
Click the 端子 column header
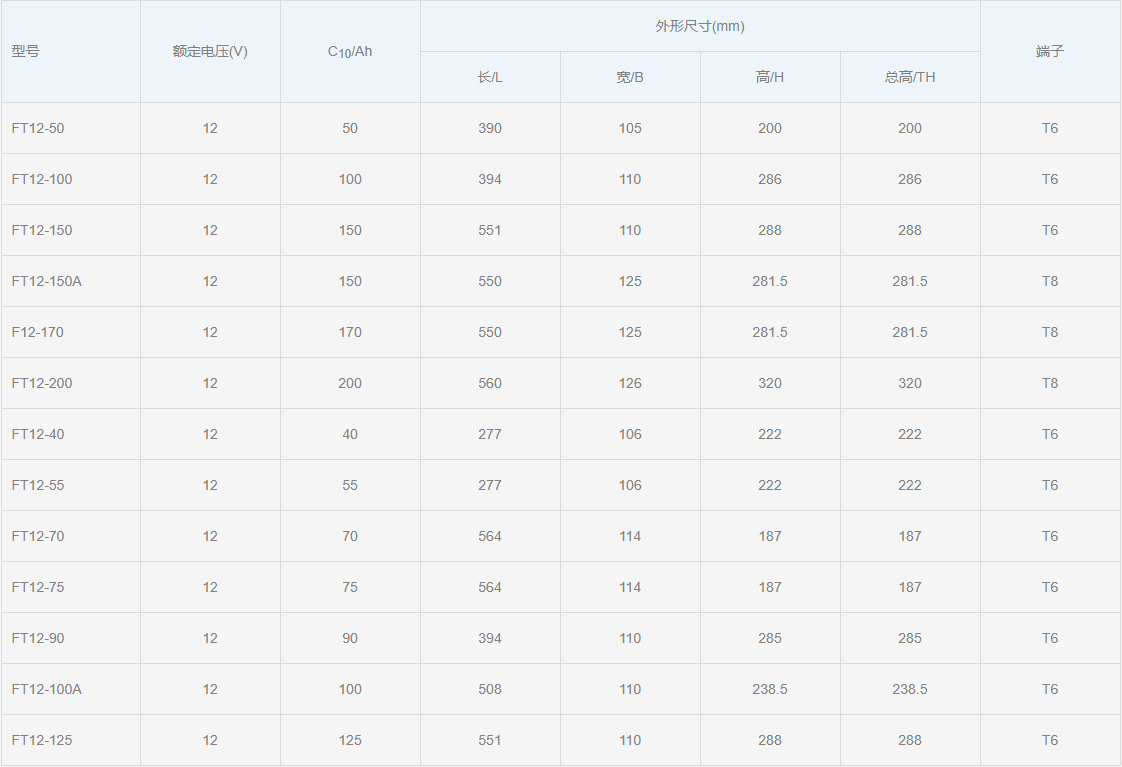(1050, 51)
